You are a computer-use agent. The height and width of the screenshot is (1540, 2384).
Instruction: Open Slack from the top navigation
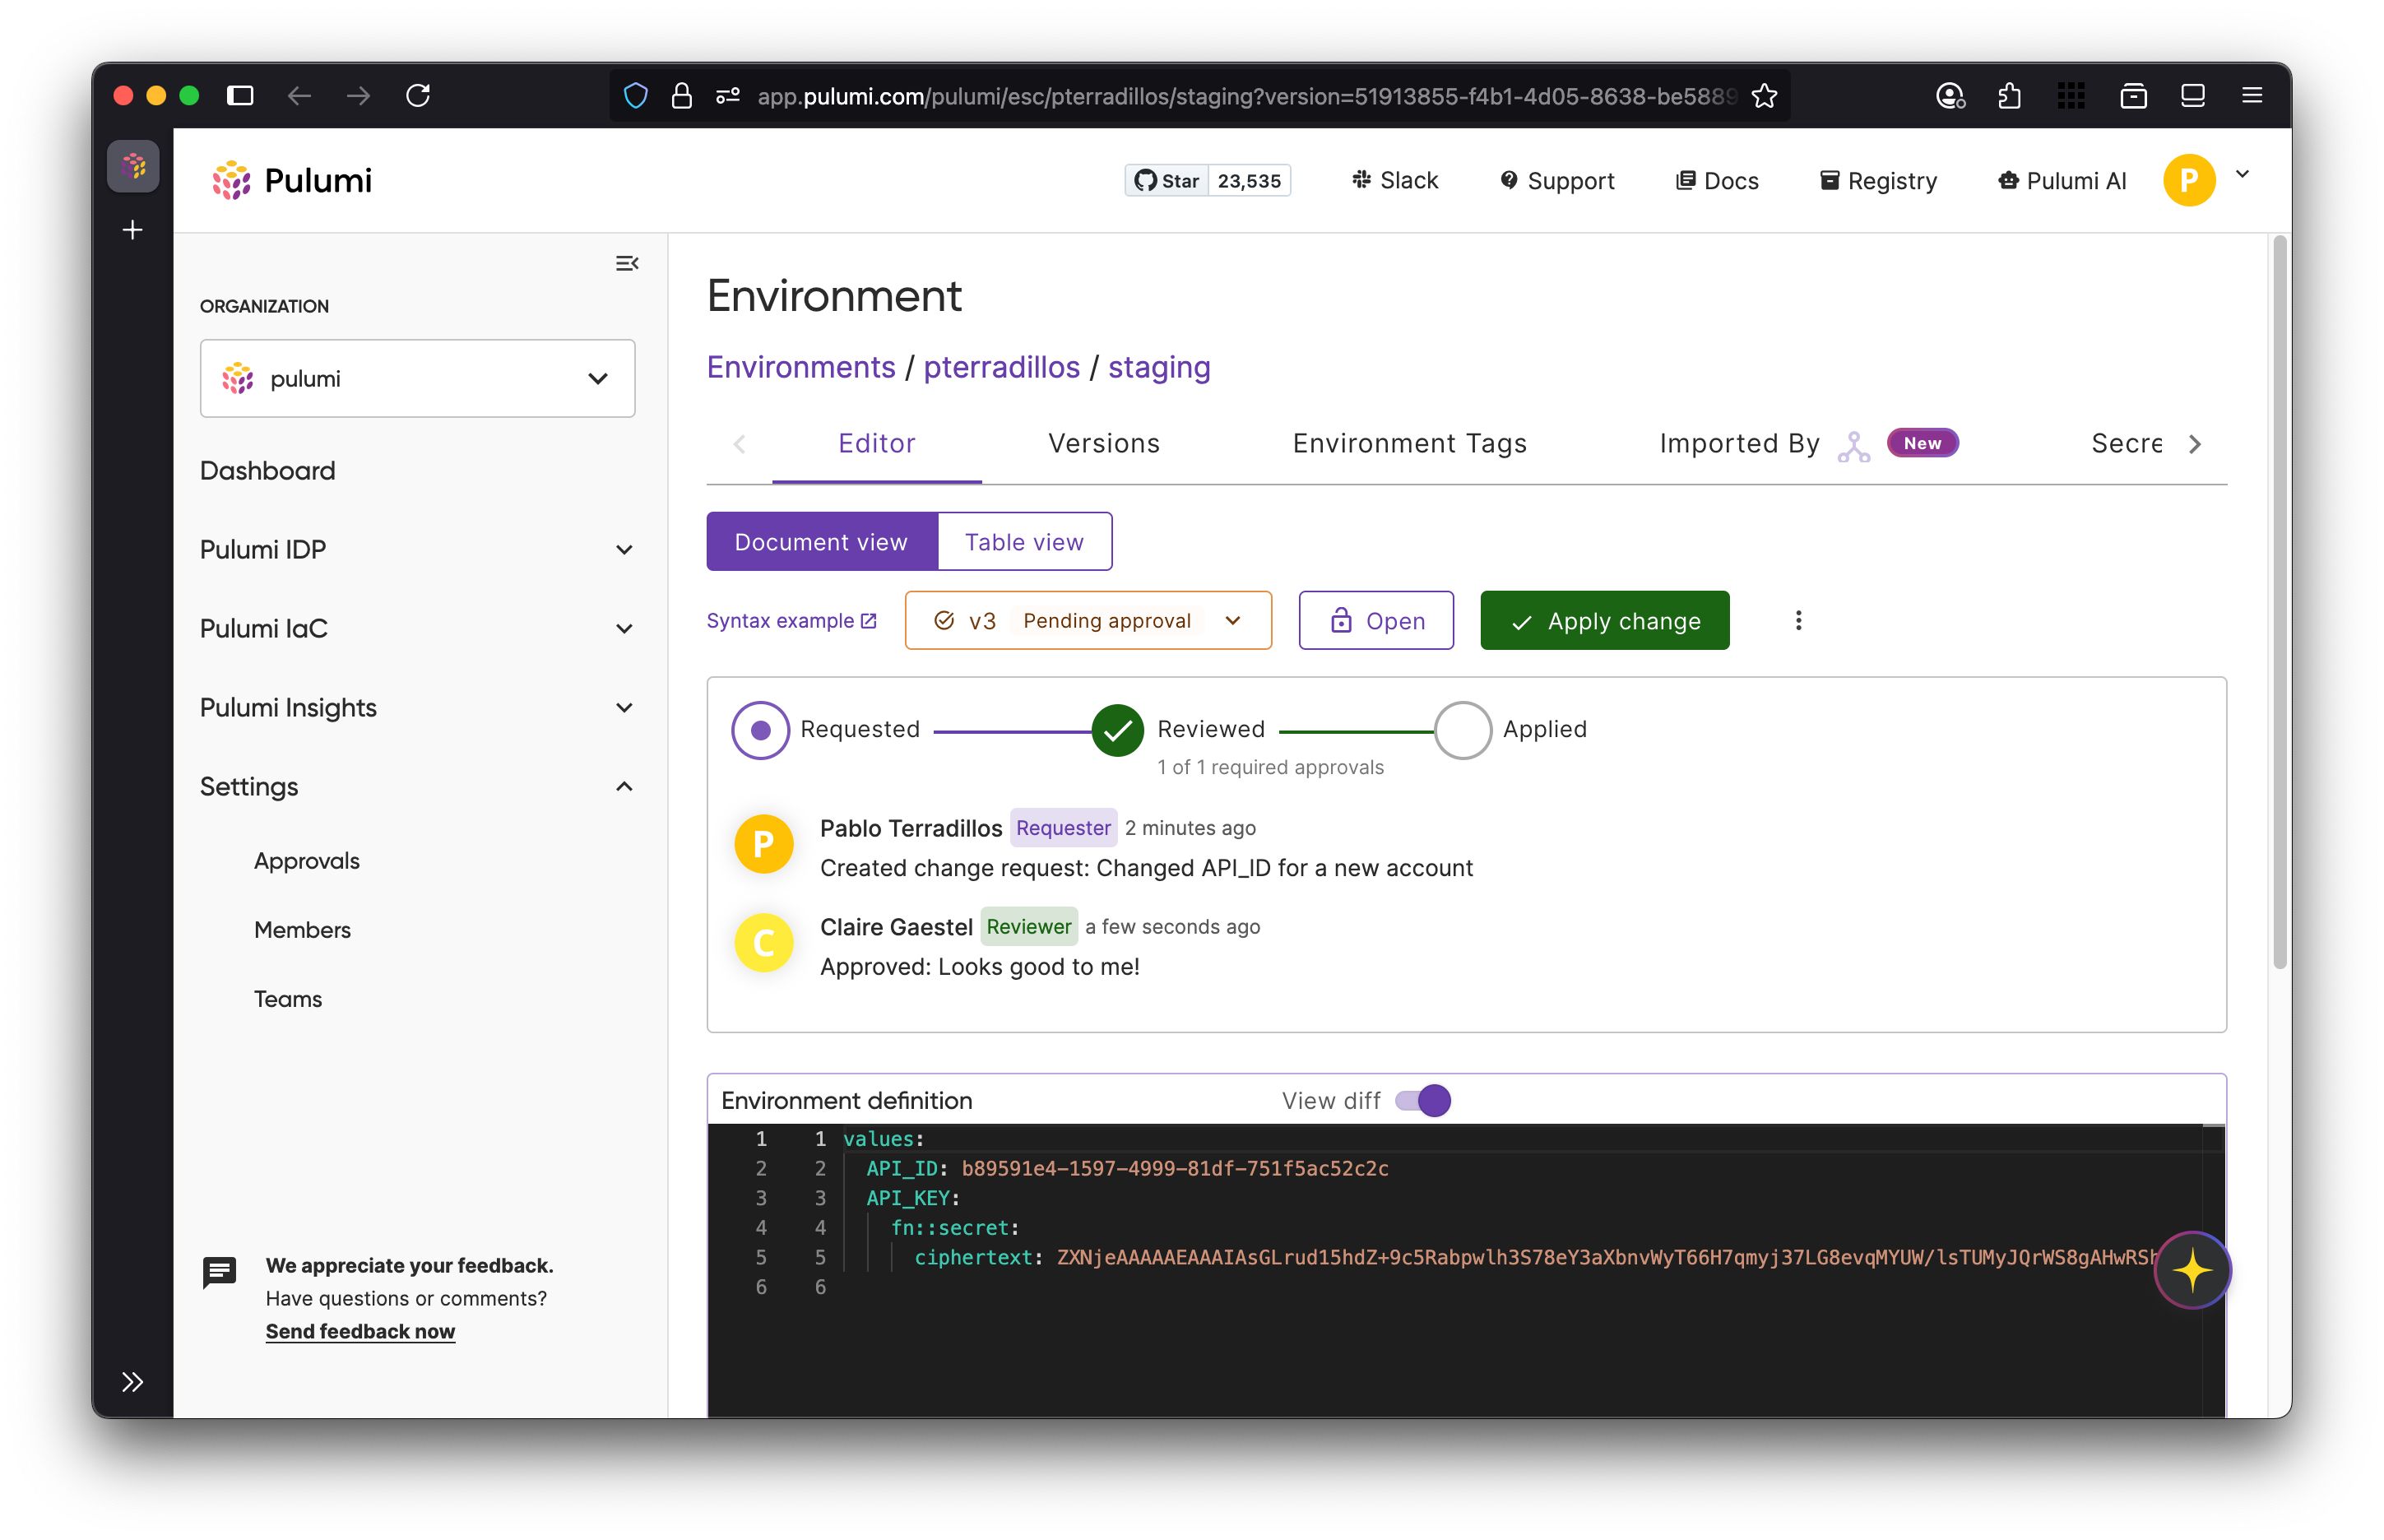(1396, 180)
